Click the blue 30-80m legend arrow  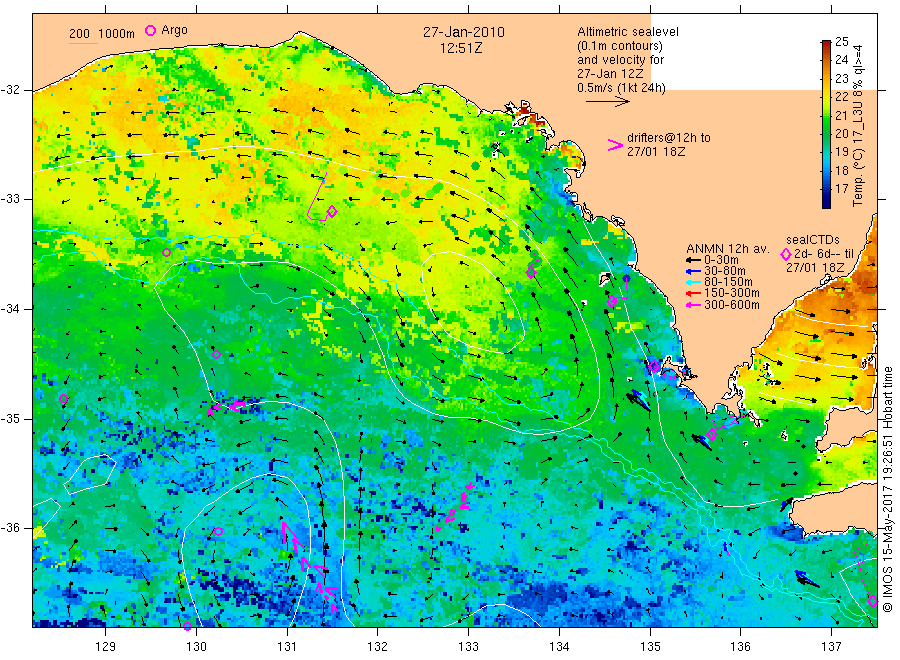pos(694,271)
